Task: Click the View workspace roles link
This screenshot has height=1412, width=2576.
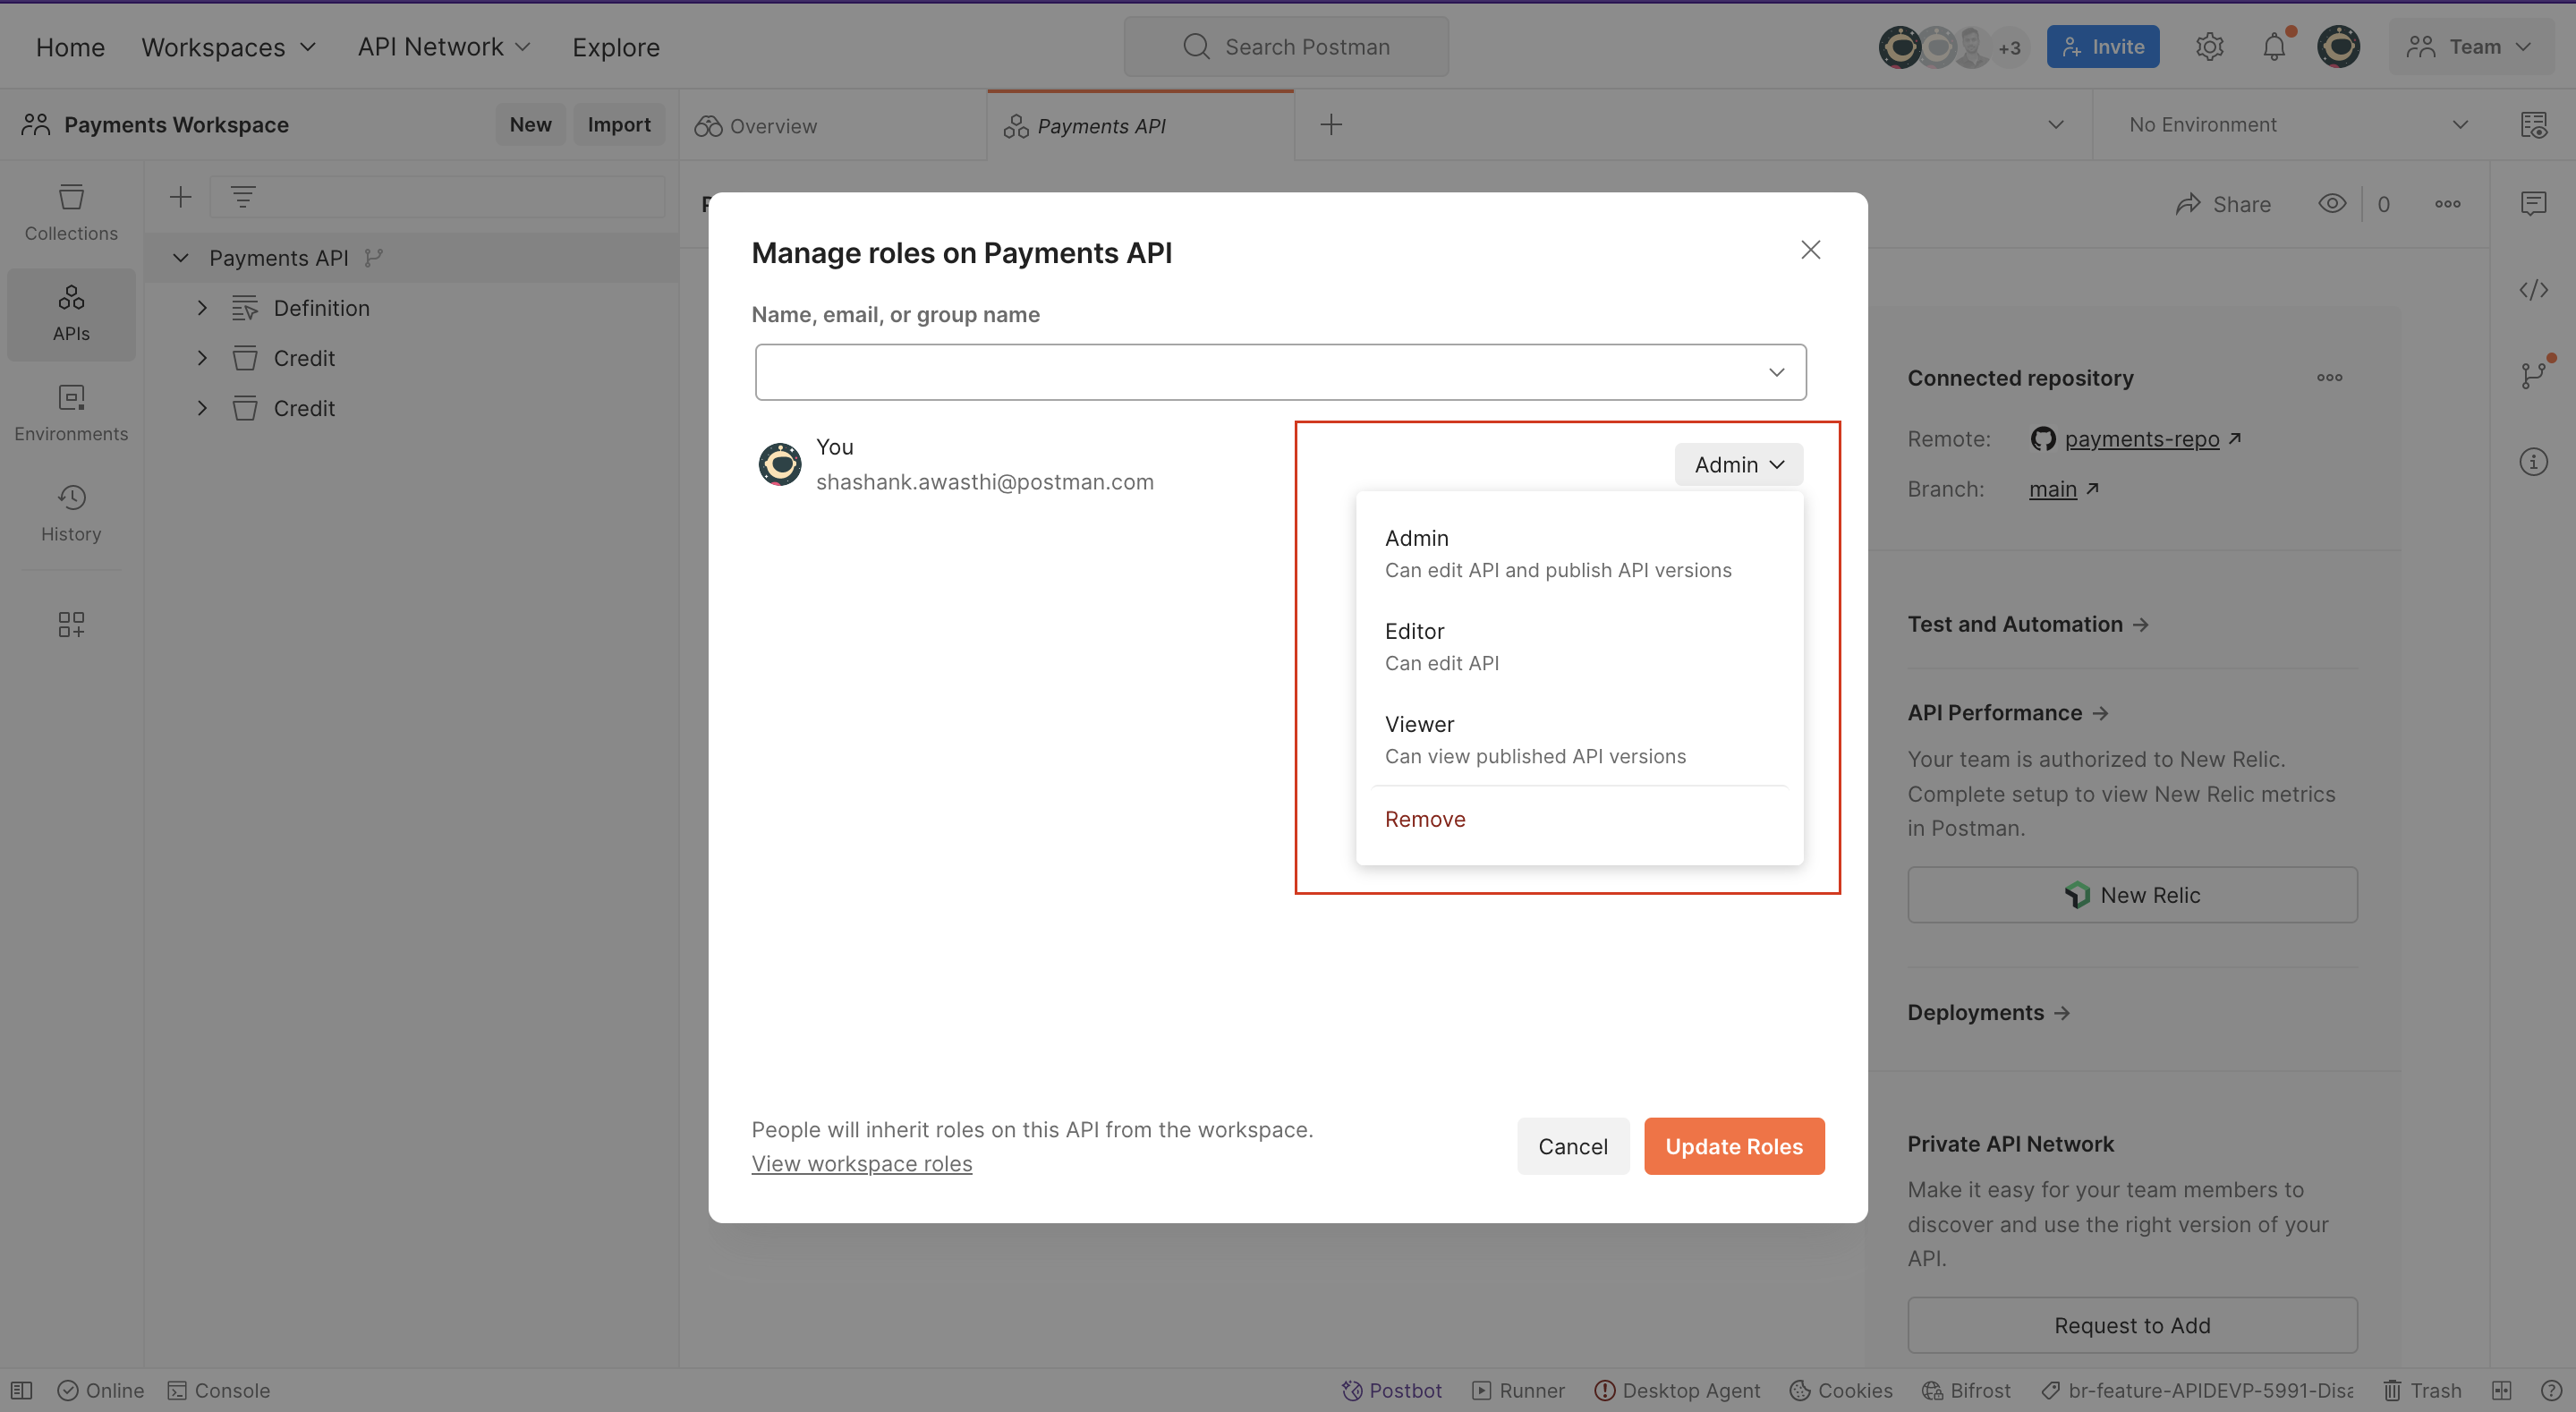Action: click(x=861, y=1163)
